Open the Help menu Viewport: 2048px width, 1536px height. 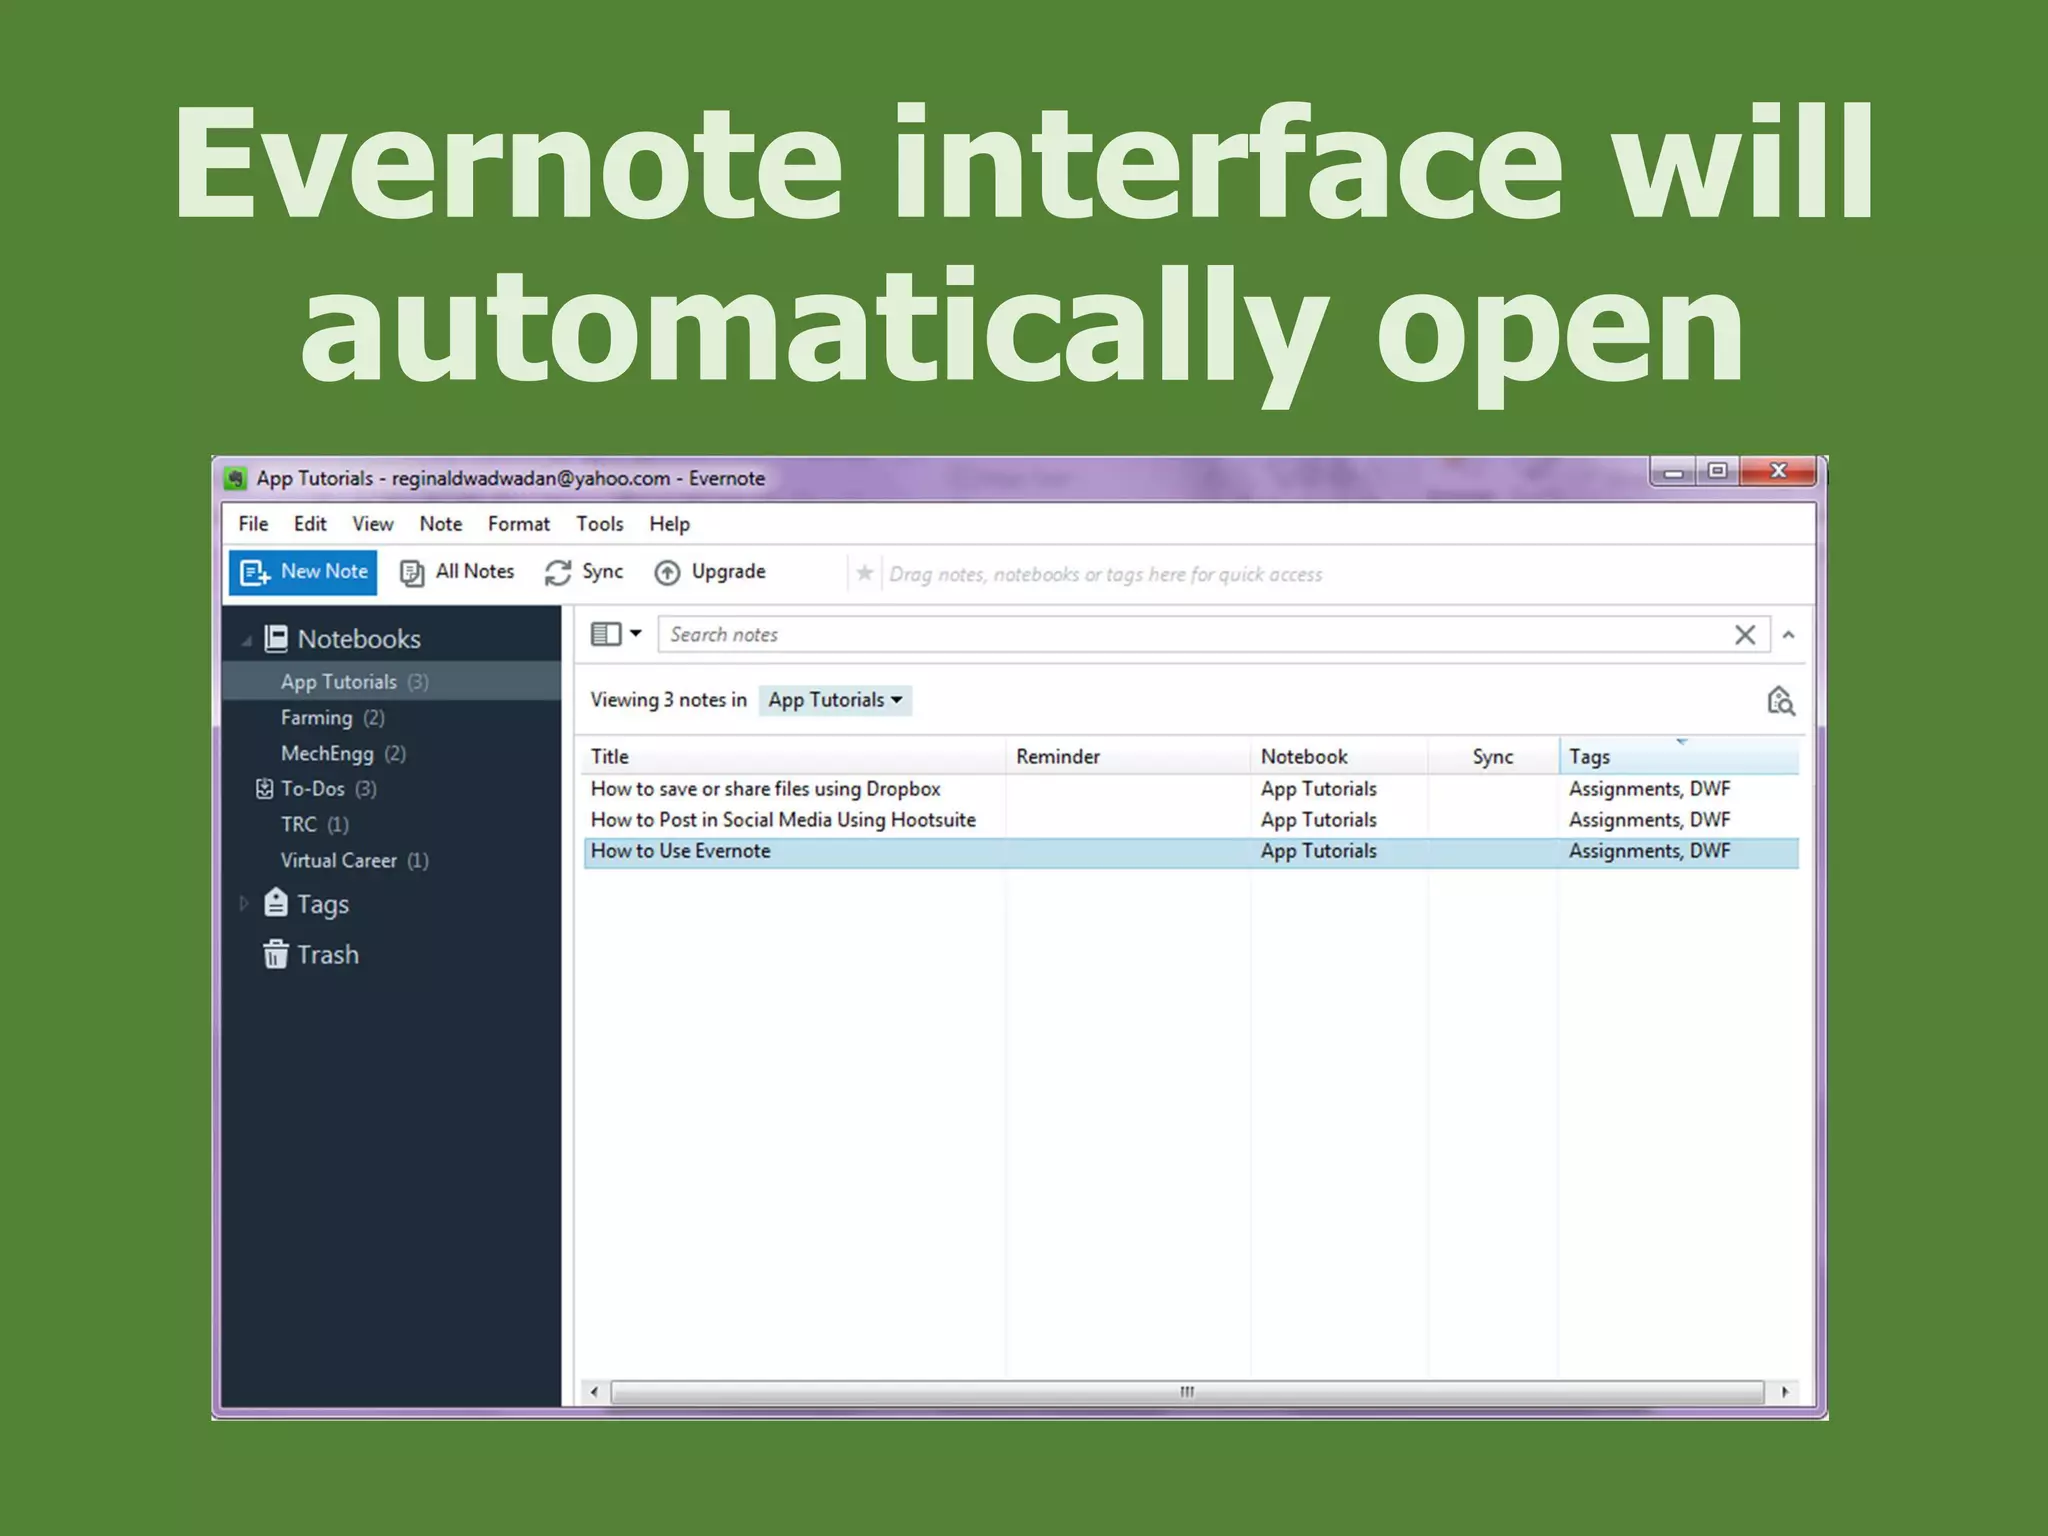(x=669, y=523)
